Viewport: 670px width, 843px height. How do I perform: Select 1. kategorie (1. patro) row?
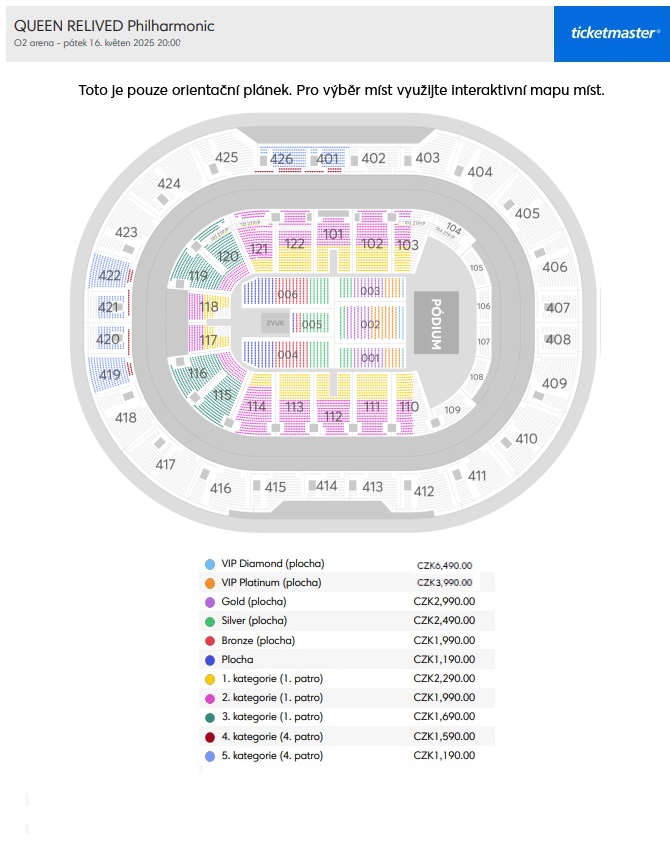(x=347, y=678)
